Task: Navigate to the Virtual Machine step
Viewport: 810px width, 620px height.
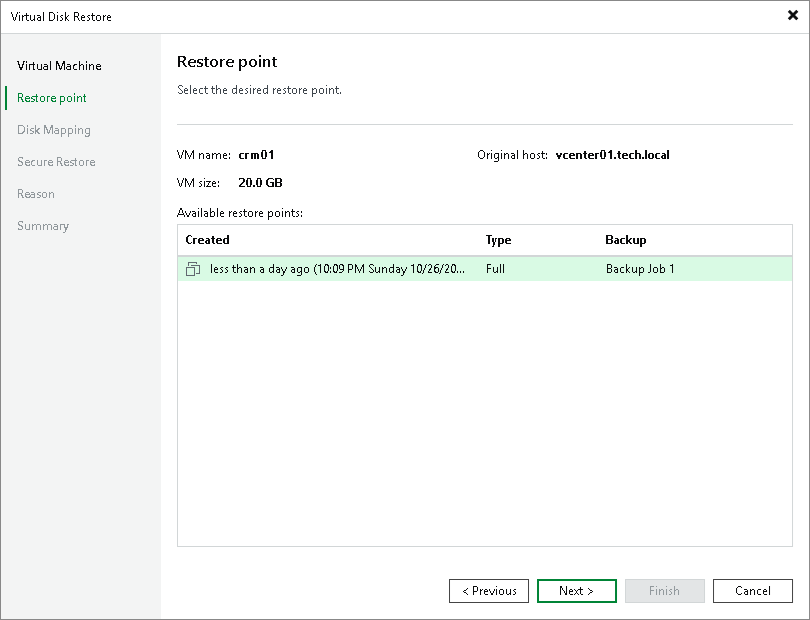Action: pos(58,65)
